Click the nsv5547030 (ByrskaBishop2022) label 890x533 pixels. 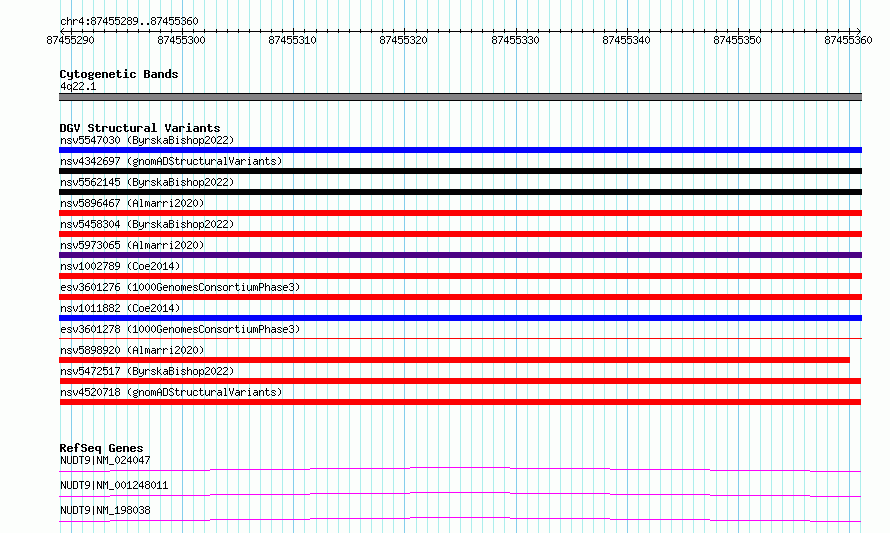click(147, 140)
